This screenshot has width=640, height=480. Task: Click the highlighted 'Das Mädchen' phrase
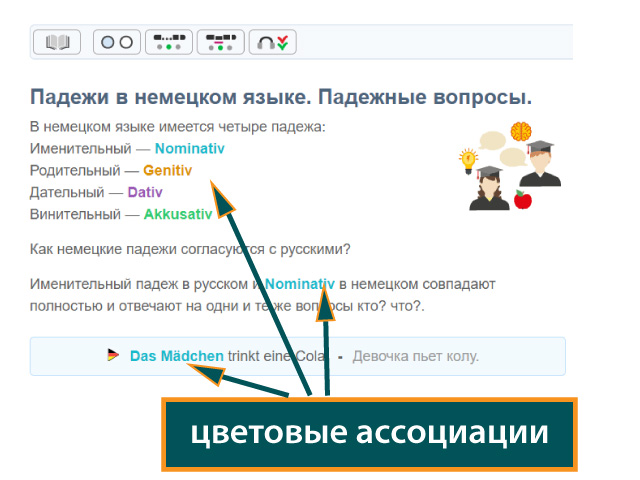click(177, 356)
